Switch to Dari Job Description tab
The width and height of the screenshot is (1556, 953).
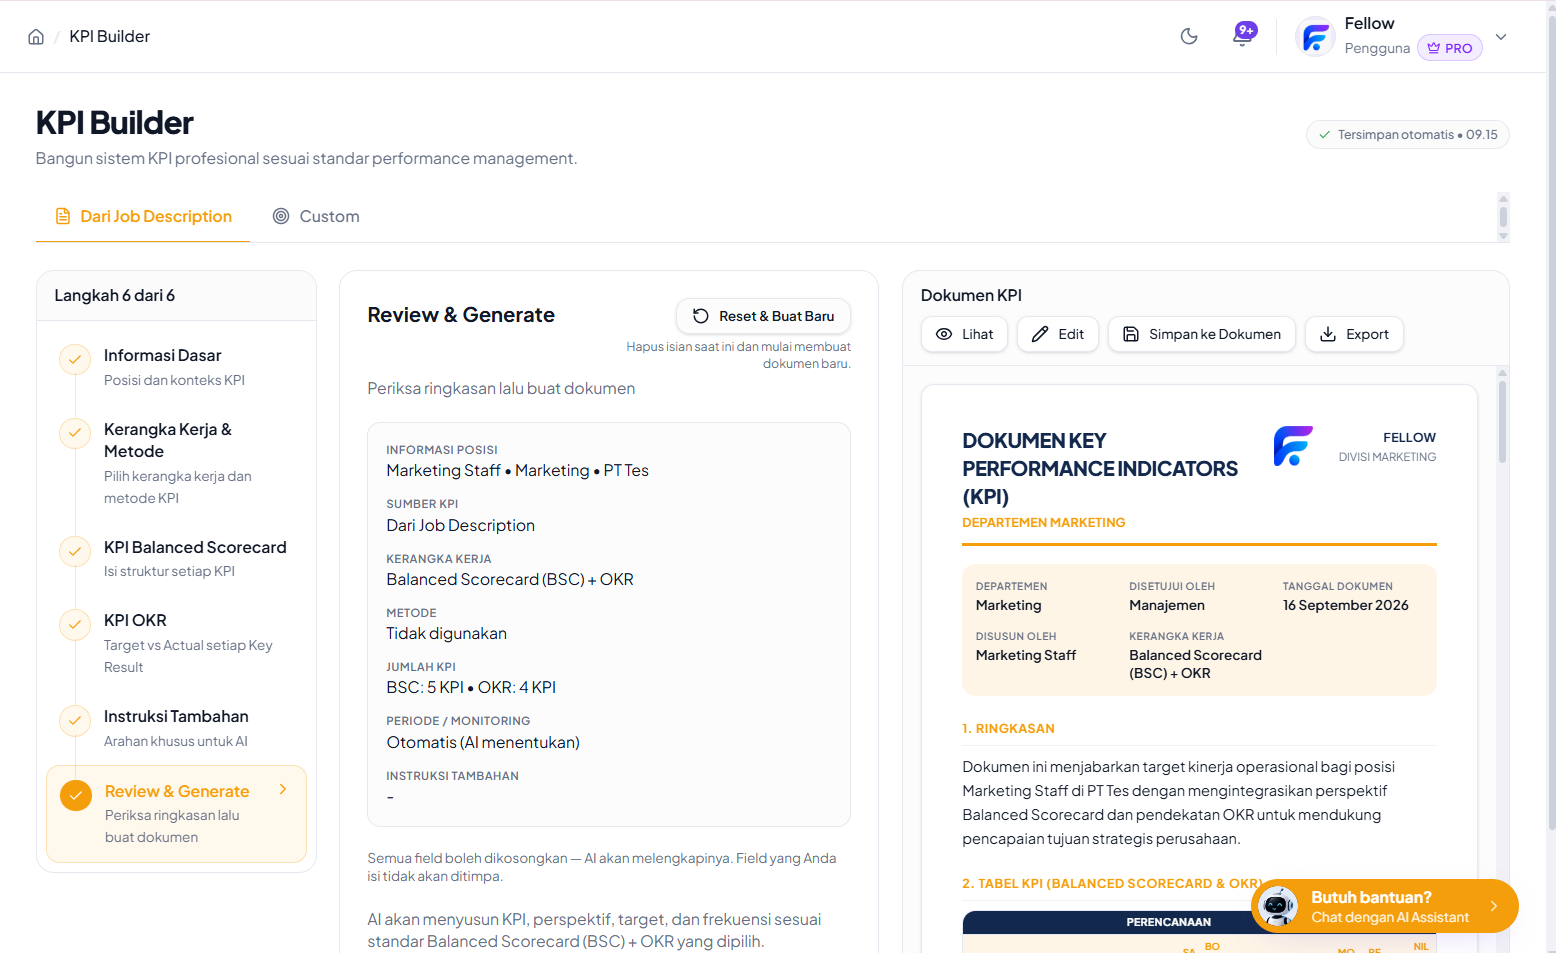coord(143,216)
